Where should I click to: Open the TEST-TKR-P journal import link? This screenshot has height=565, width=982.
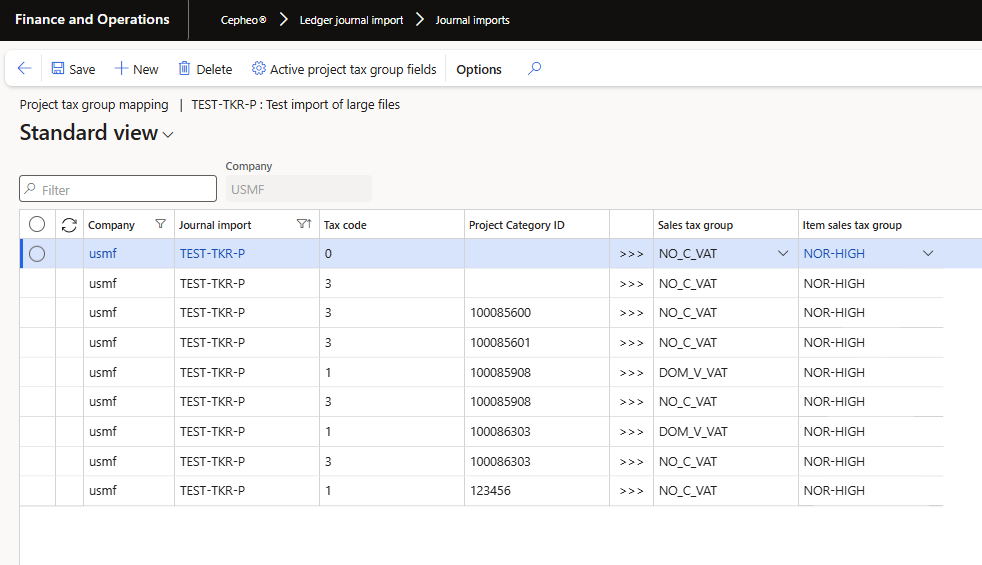pyautogui.click(x=212, y=254)
